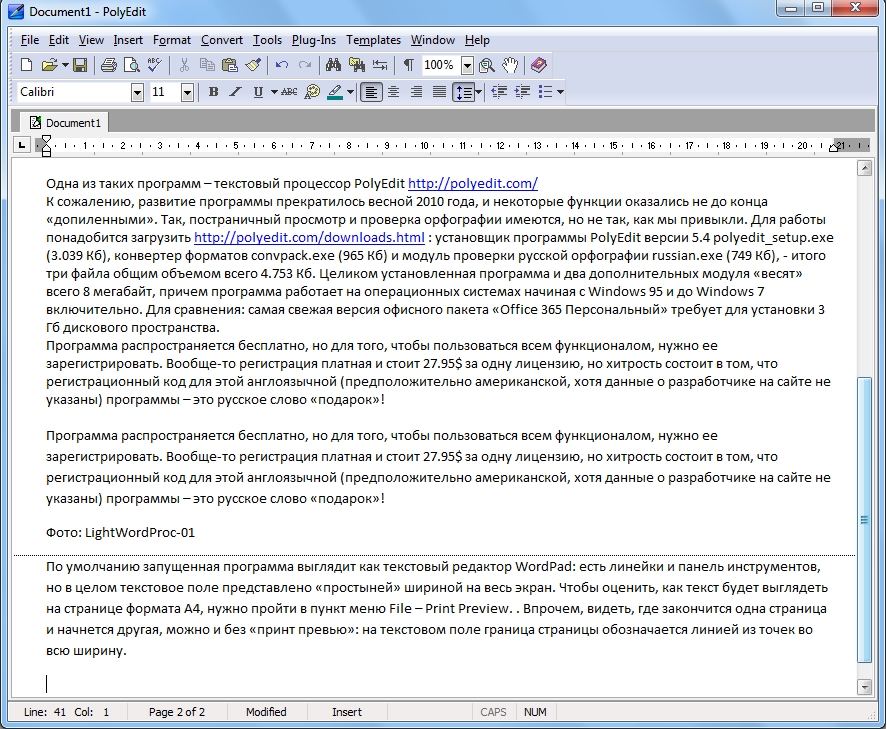This screenshot has height=729, width=887.
Task: Toggle underline formatting
Action: click(x=259, y=92)
